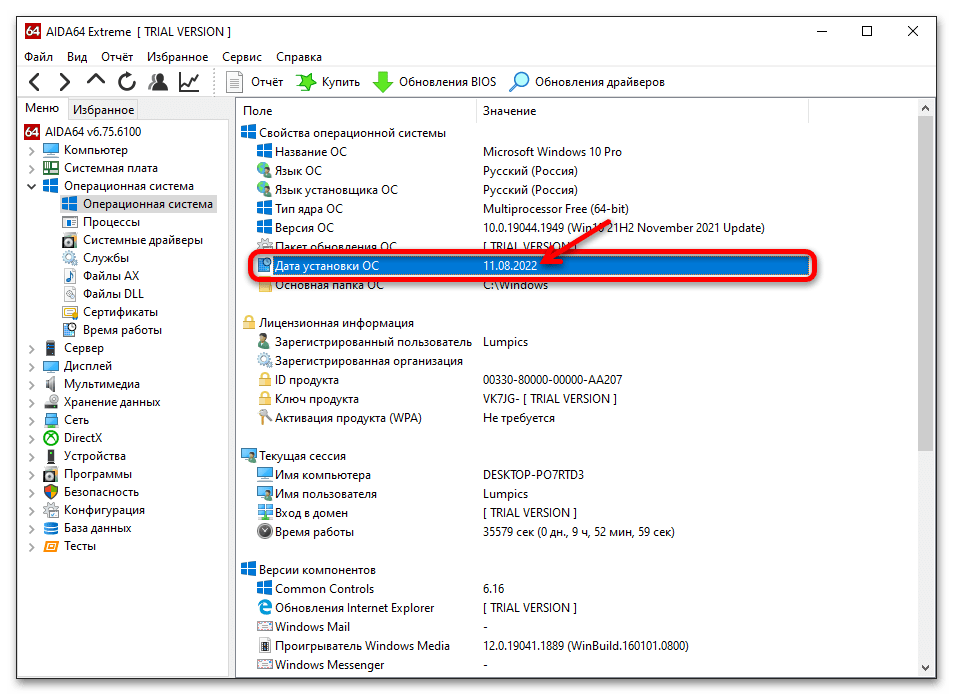Click scrollbar down arrow in details pane
The image size is (953, 695).
pos(925,667)
